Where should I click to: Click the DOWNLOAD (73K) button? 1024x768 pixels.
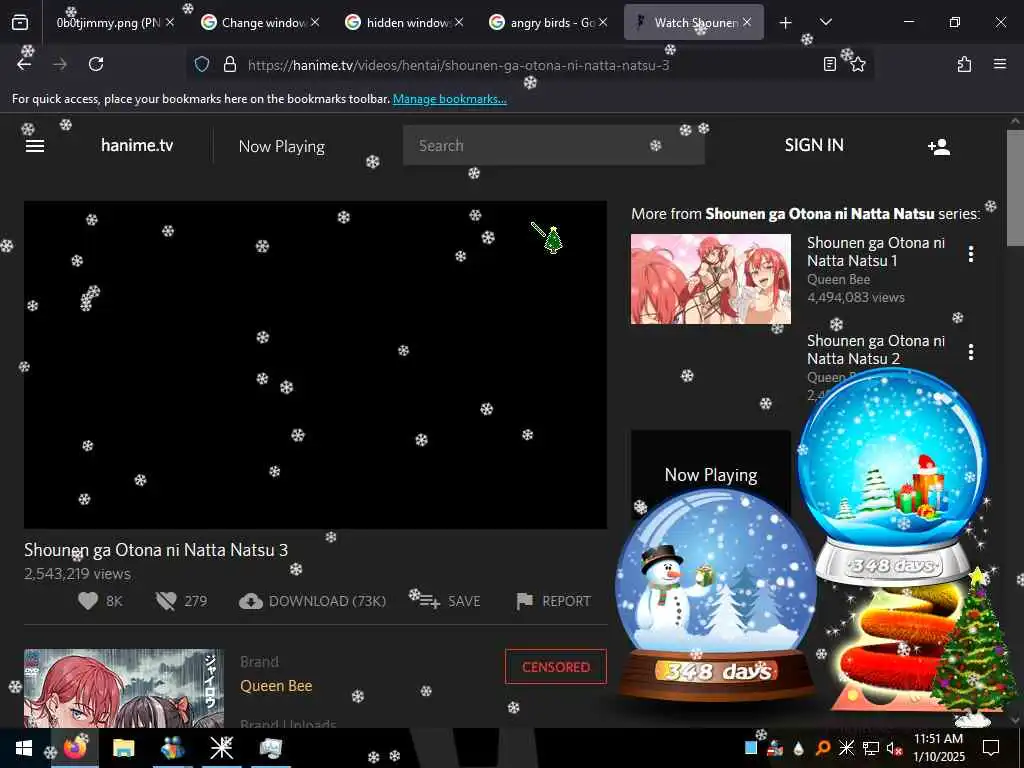click(x=312, y=601)
